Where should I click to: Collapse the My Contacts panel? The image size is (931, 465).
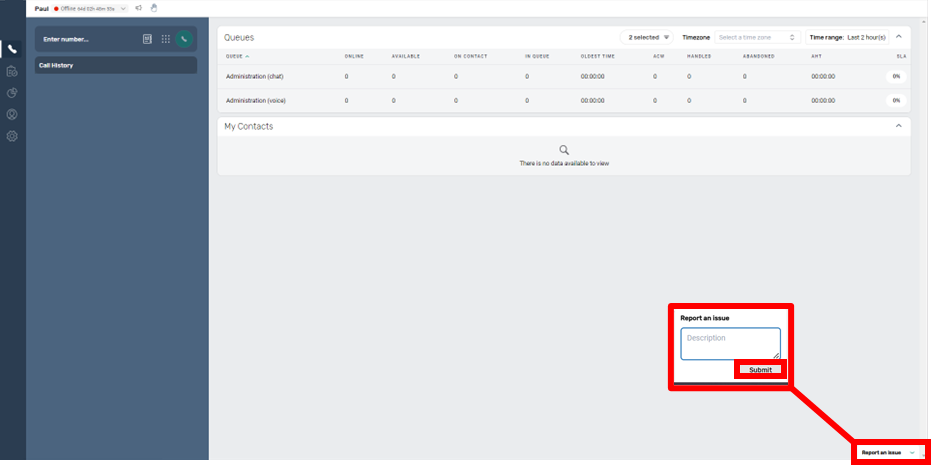pyautogui.click(x=898, y=126)
